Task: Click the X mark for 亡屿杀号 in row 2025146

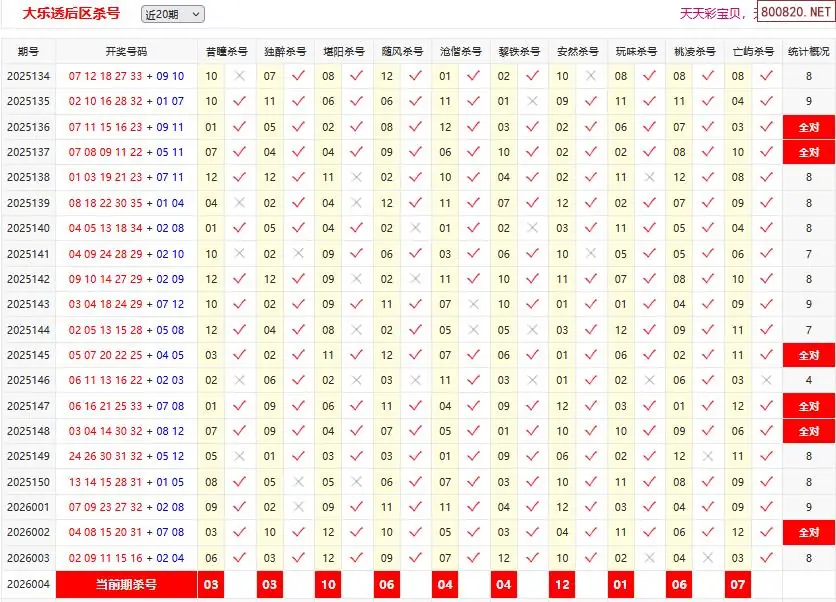Action: (766, 380)
